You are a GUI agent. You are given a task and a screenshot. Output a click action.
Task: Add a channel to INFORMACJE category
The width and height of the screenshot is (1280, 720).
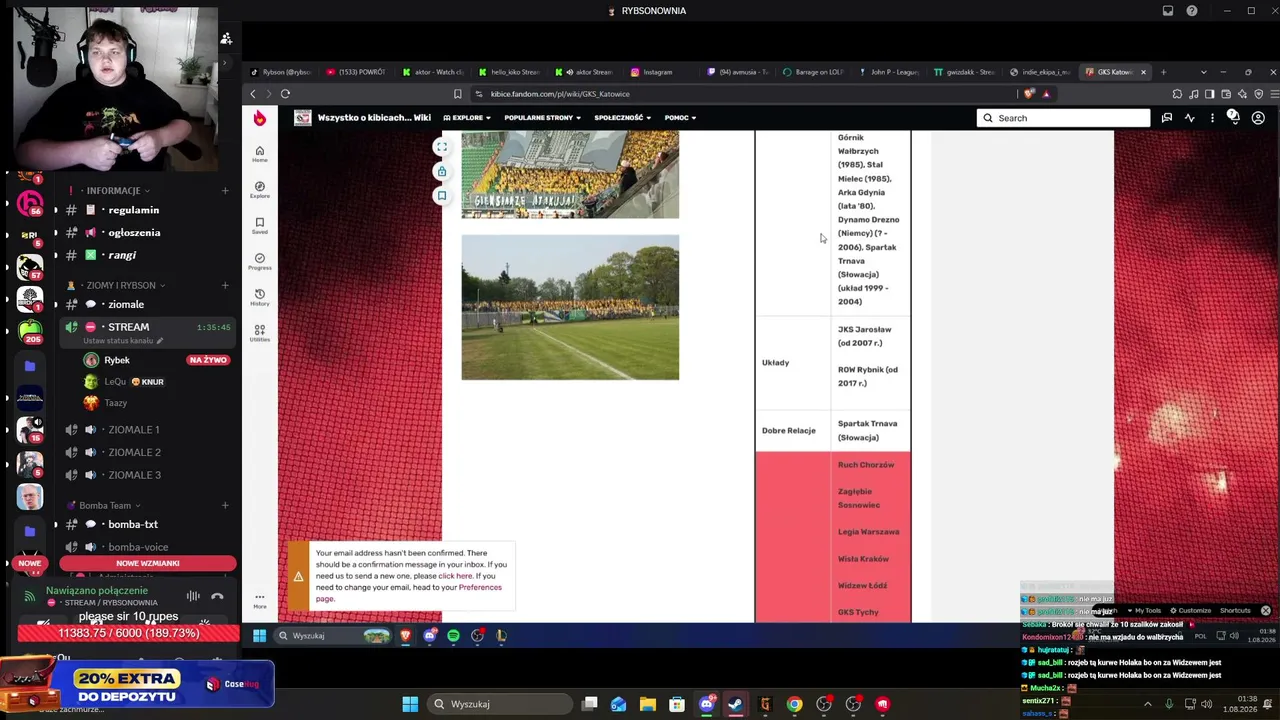225,190
